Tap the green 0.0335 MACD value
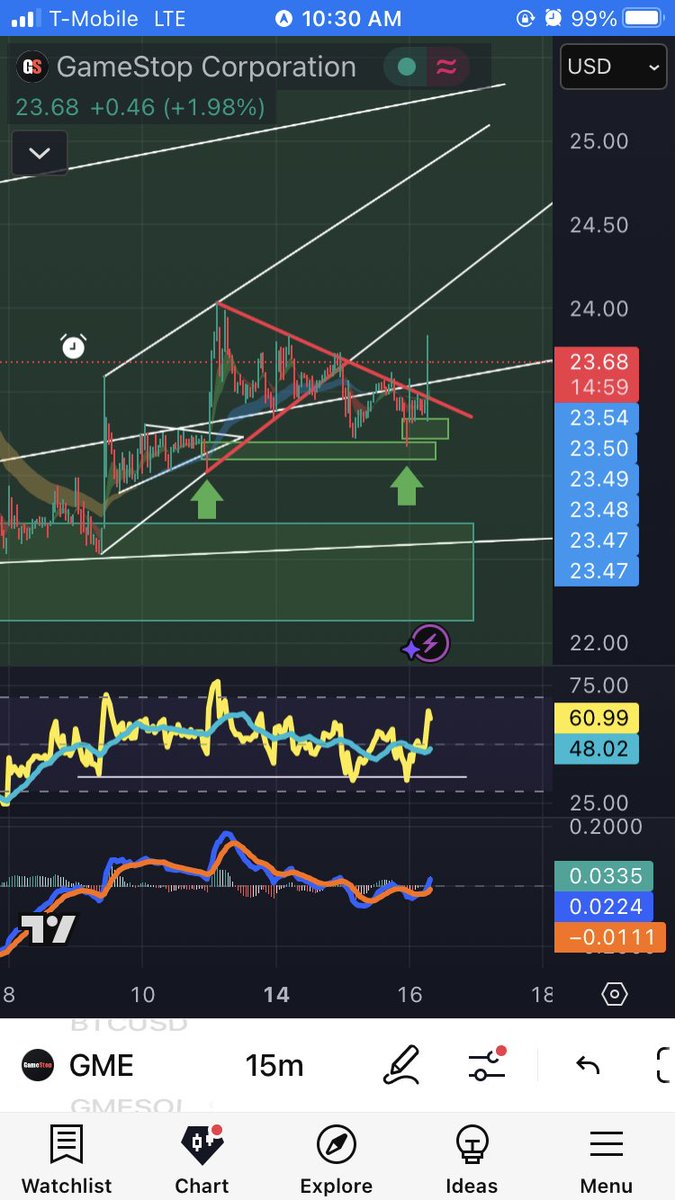The width and height of the screenshot is (675, 1200). tap(604, 876)
